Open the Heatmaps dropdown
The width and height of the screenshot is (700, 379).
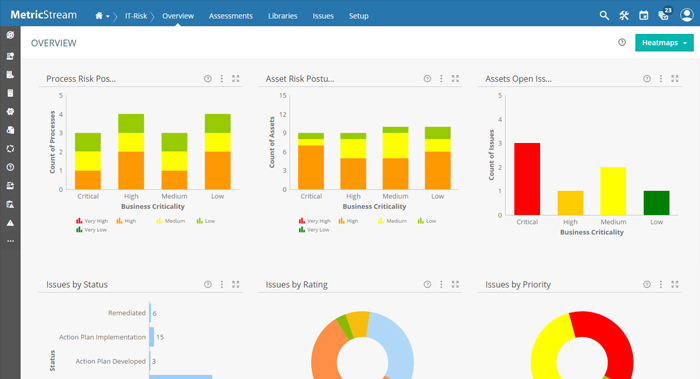(664, 43)
